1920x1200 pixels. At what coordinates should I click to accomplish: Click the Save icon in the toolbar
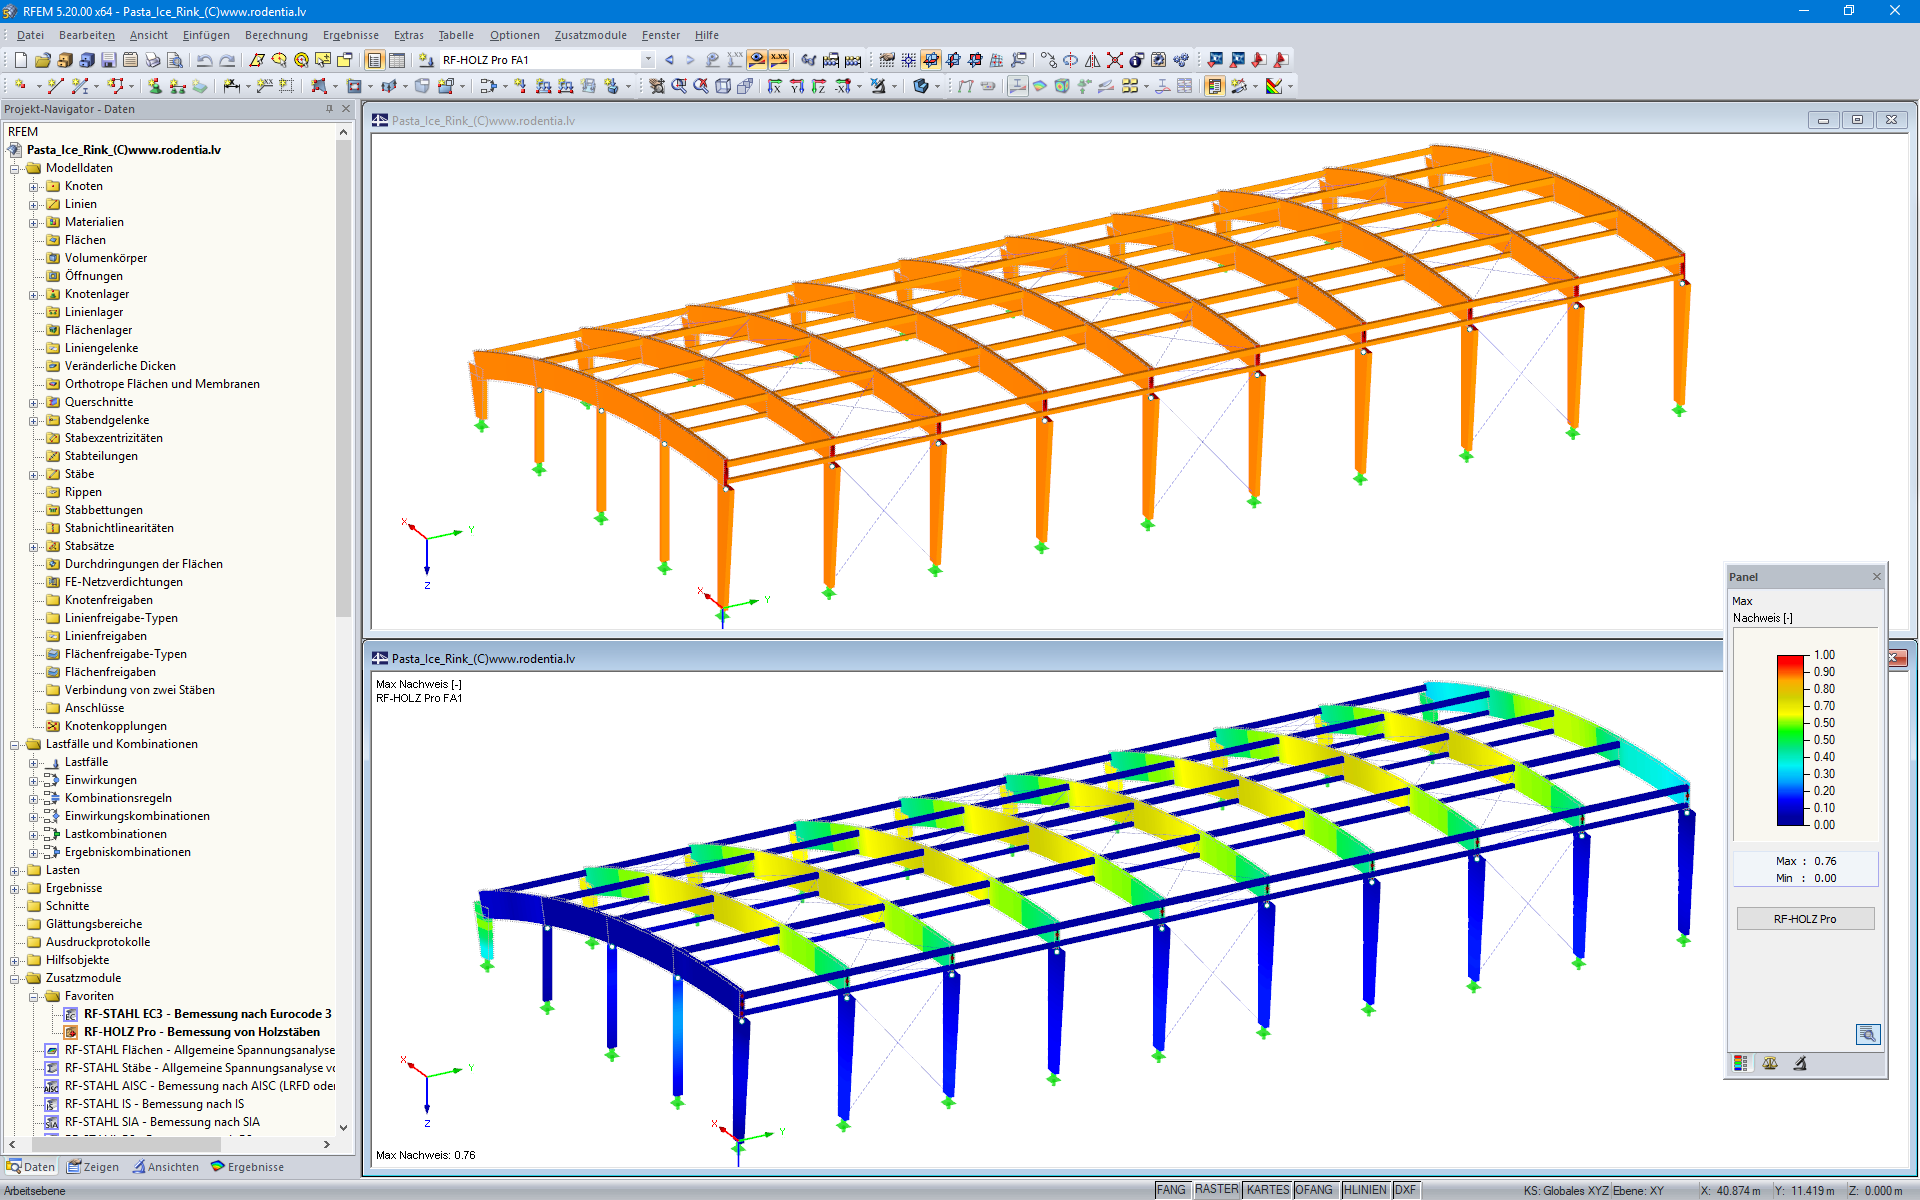107,60
